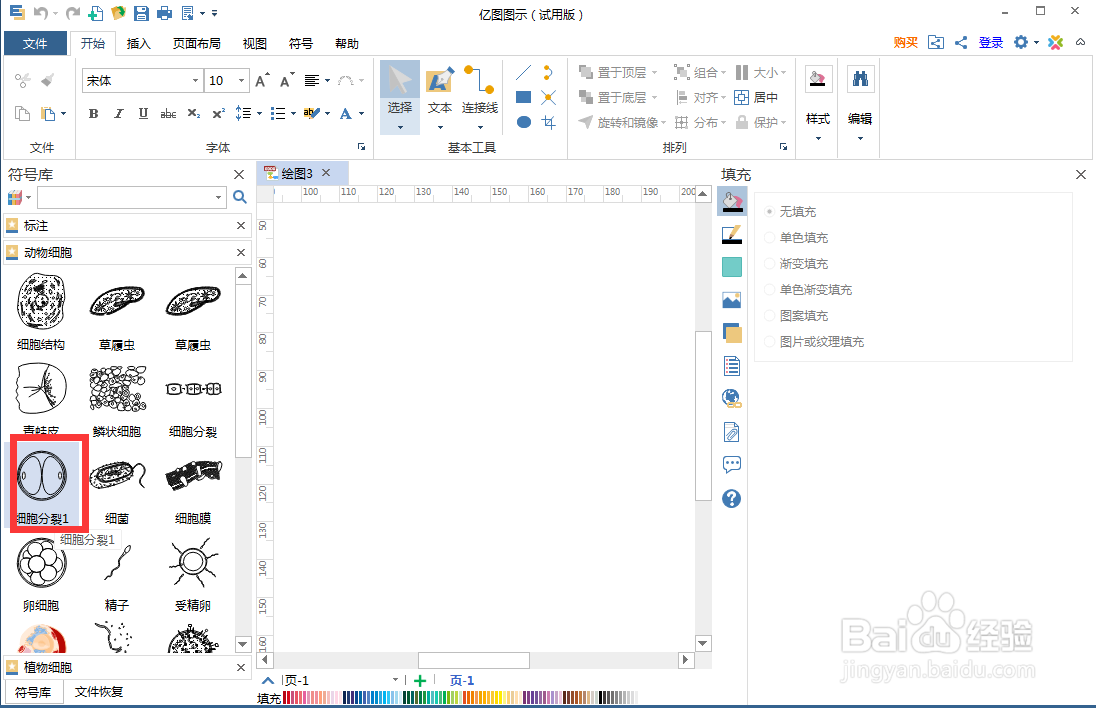The width and height of the screenshot is (1096, 708).
Task: Expand the 置于顶层 dropdown arrow
Action: tap(655, 72)
